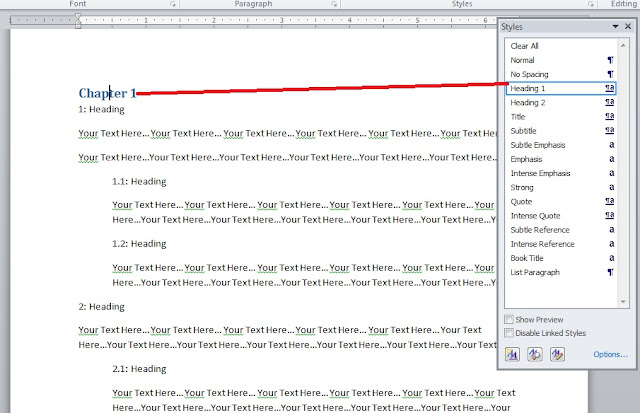Apply the Emphasis style
640x413 pixels.
(x=561, y=159)
